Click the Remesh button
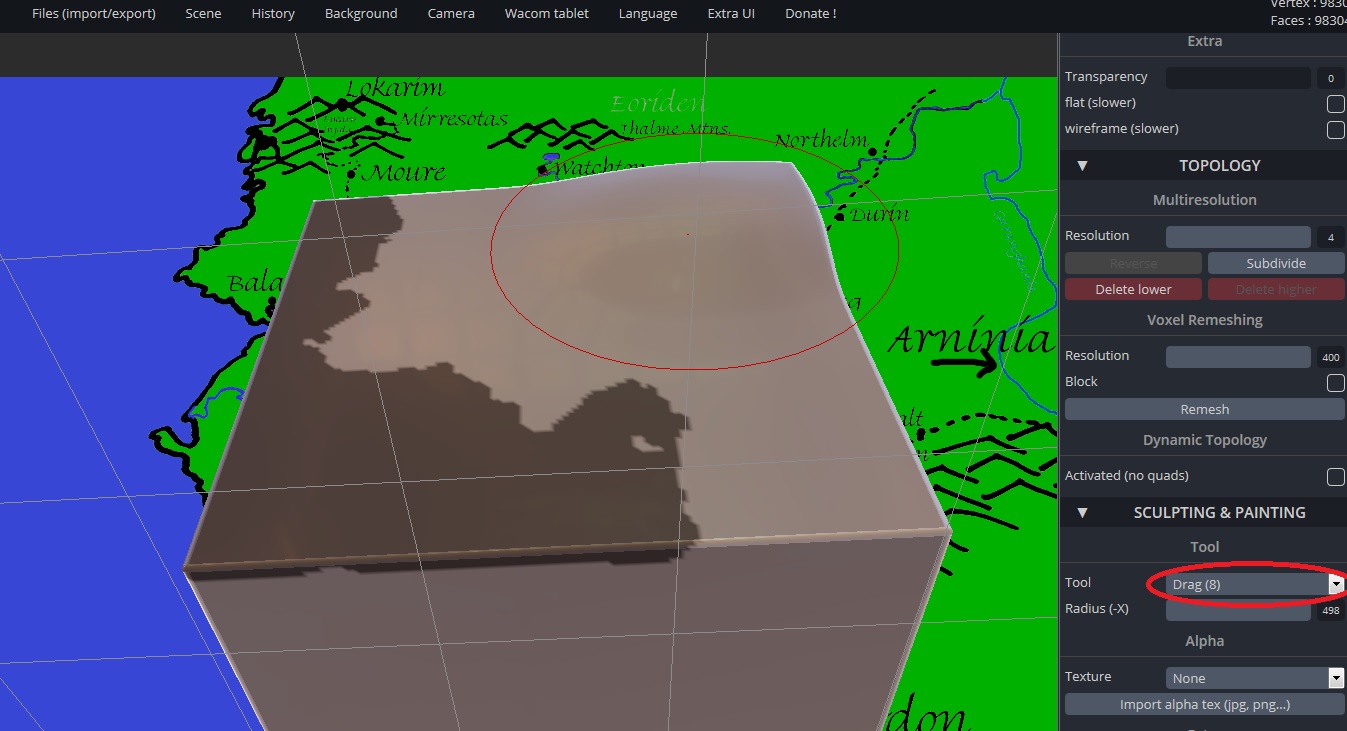Viewport: 1347px width, 731px height. coord(1205,409)
